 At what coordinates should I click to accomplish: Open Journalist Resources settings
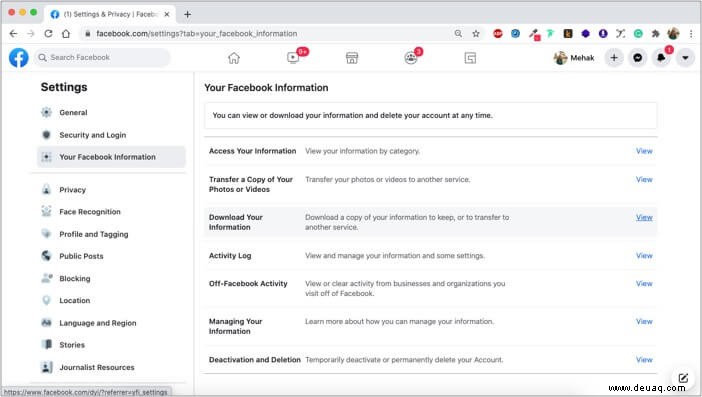tap(111, 367)
